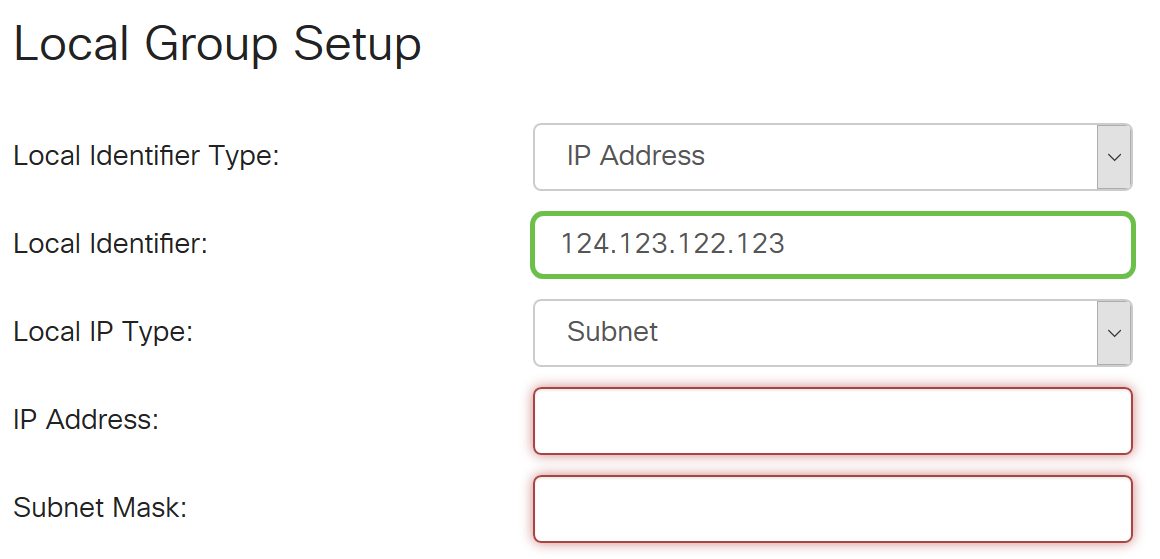Screen dimensions: 1160x559
Task: Select the 'Subnet' value shown in dropdown
Action: point(612,332)
